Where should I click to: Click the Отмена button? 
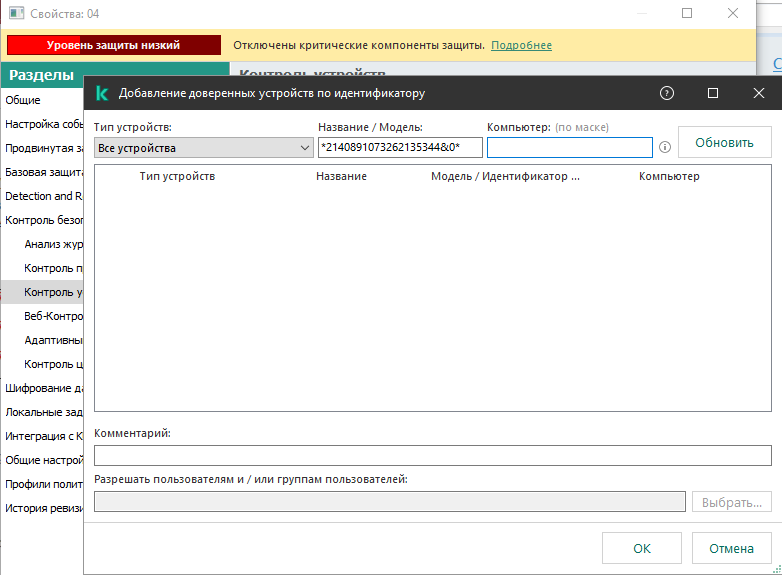click(731, 548)
